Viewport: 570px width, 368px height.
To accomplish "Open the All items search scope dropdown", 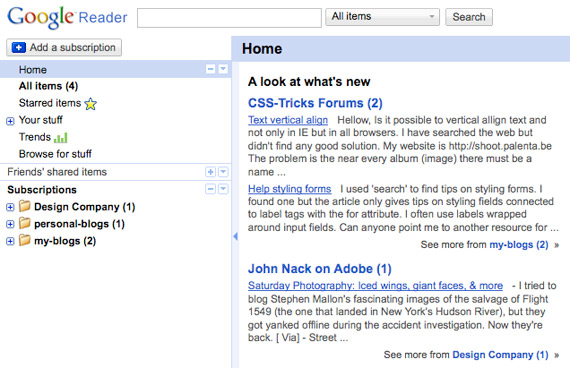I will (382, 17).
